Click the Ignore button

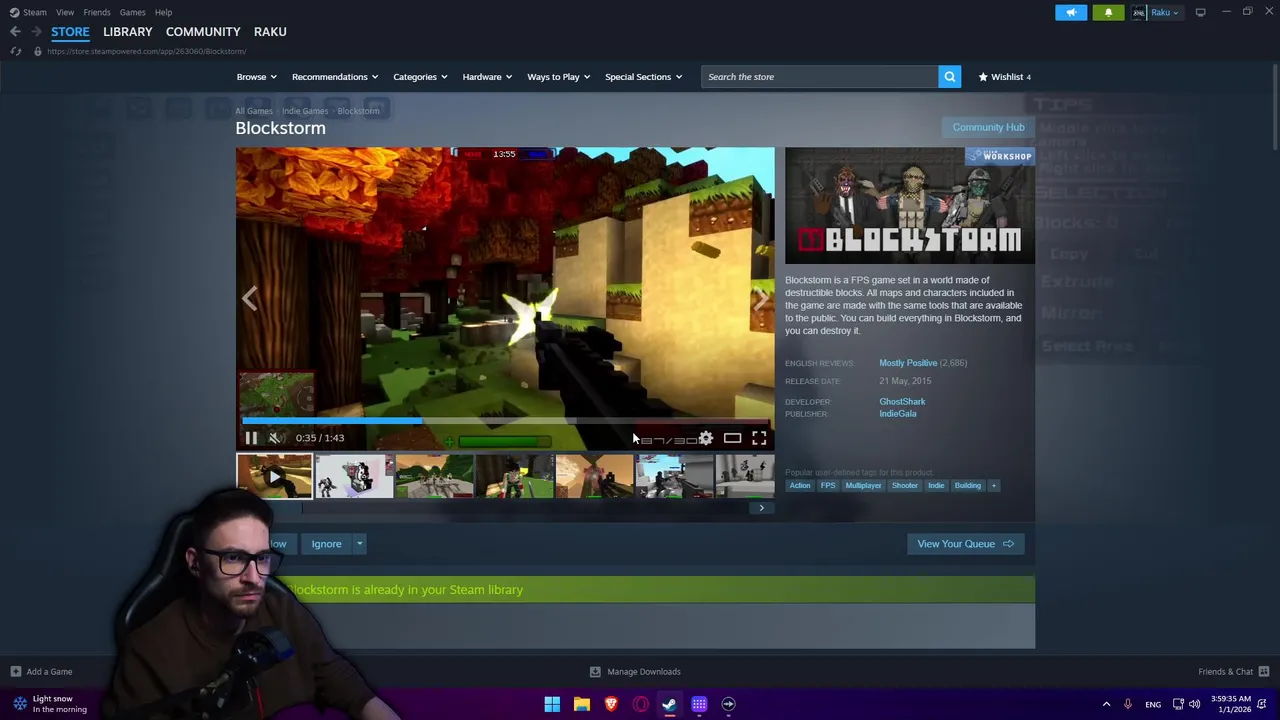pyautogui.click(x=326, y=544)
